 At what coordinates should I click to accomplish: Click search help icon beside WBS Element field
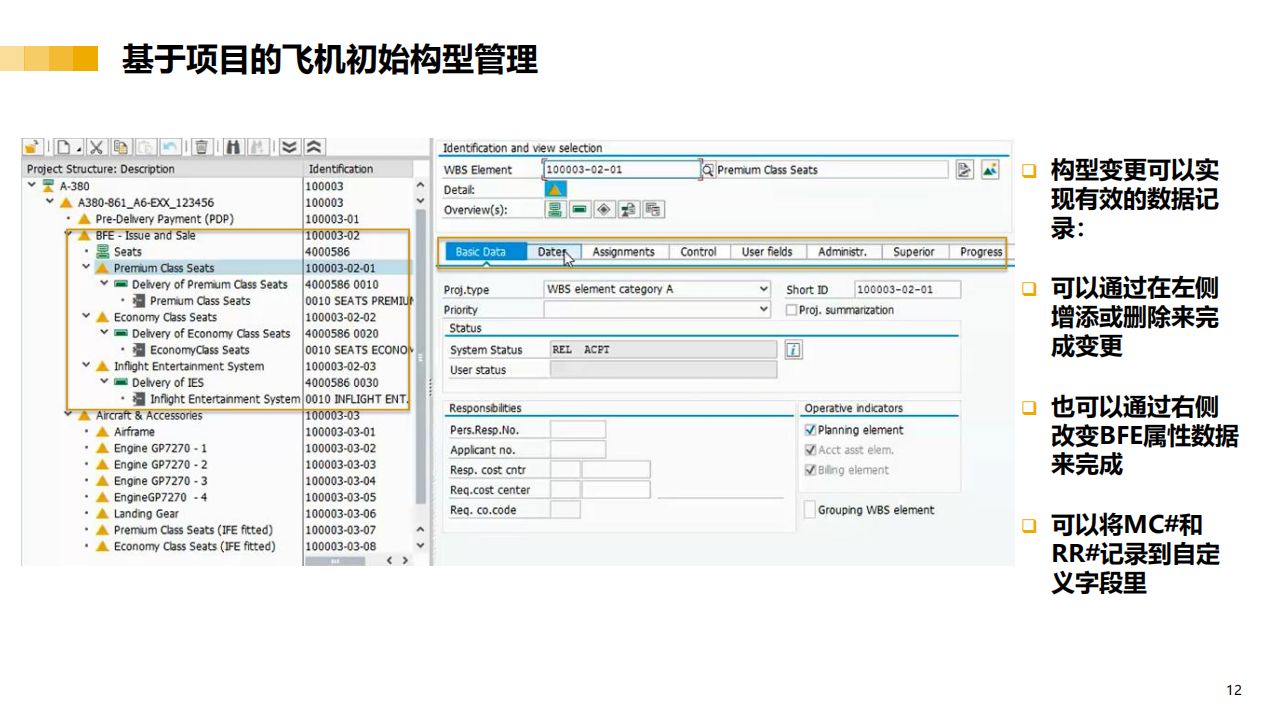[x=708, y=170]
